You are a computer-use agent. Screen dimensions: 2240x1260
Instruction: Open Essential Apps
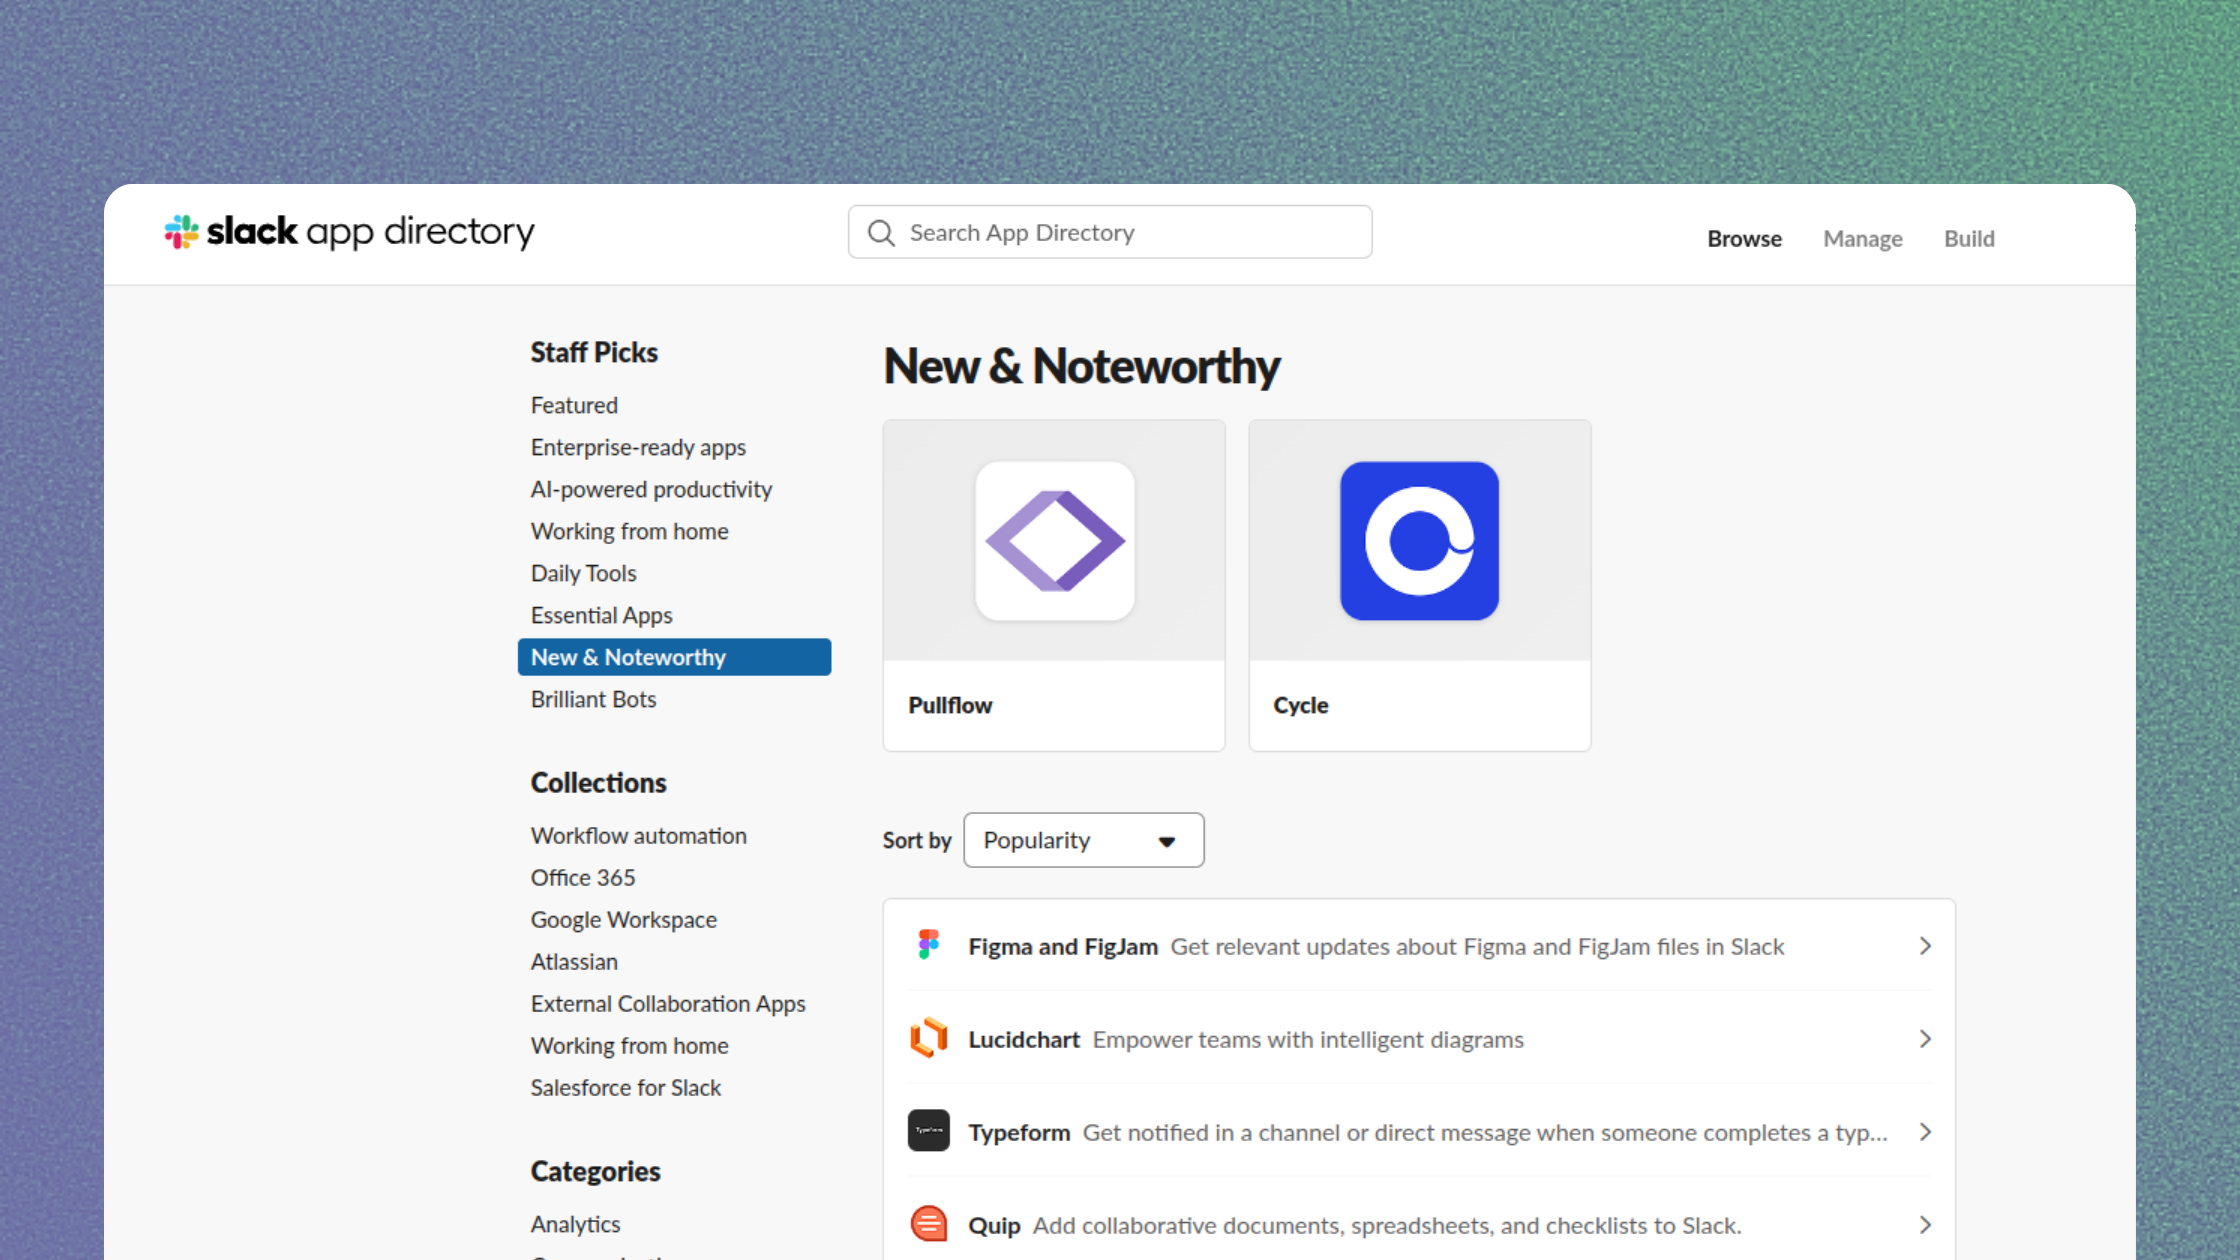(x=601, y=615)
